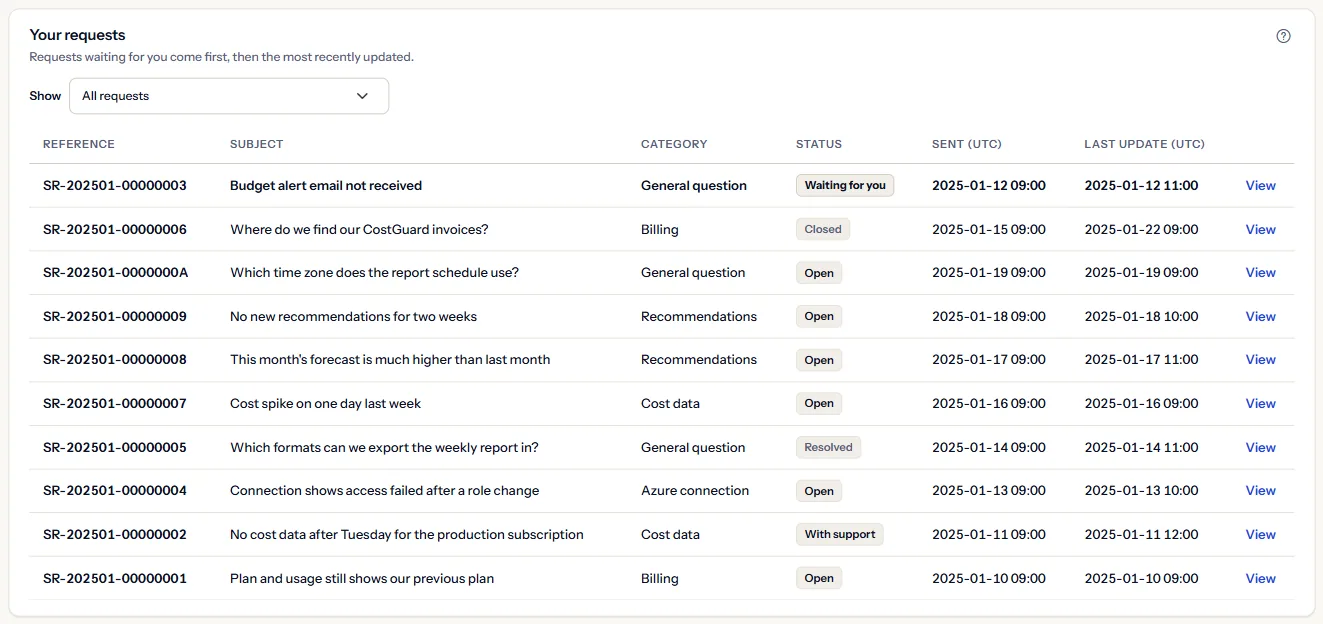
Task: Click subject about weekly report export formats
Action: coord(384,447)
